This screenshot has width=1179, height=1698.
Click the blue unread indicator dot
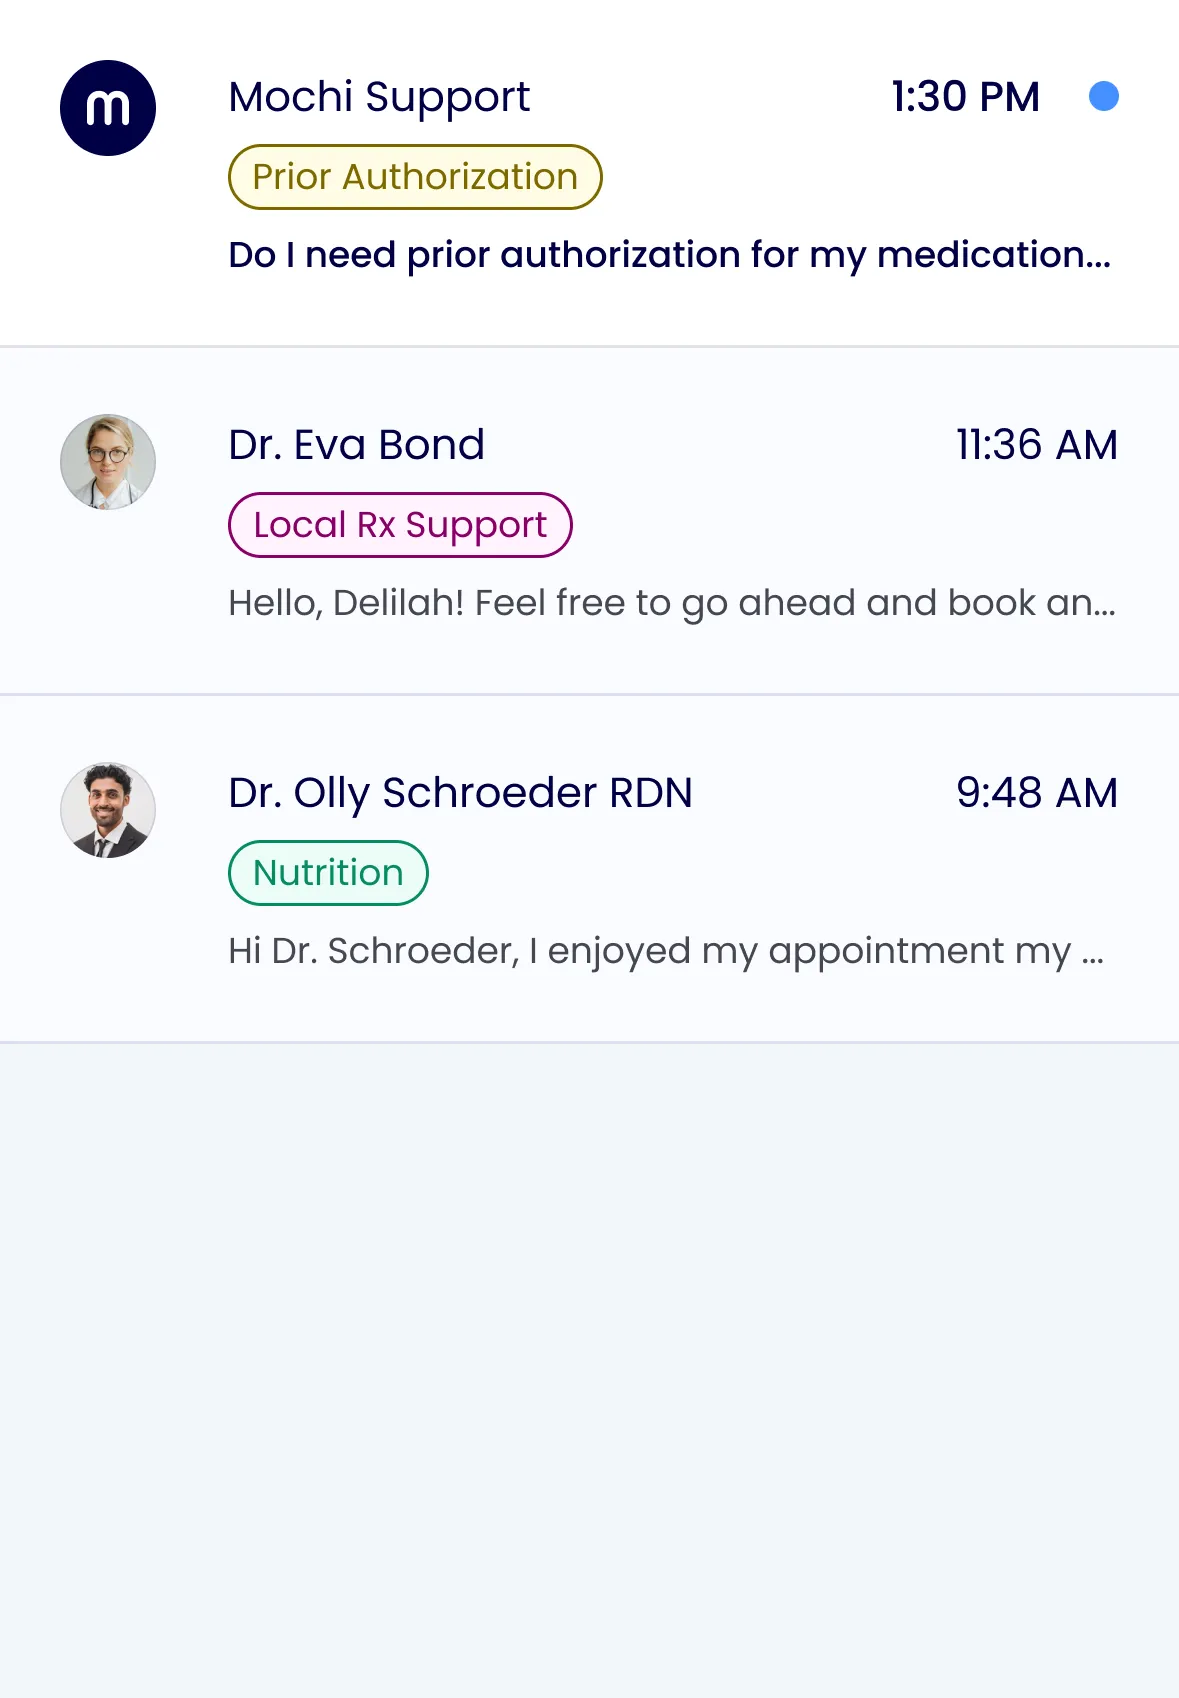(1103, 96)
